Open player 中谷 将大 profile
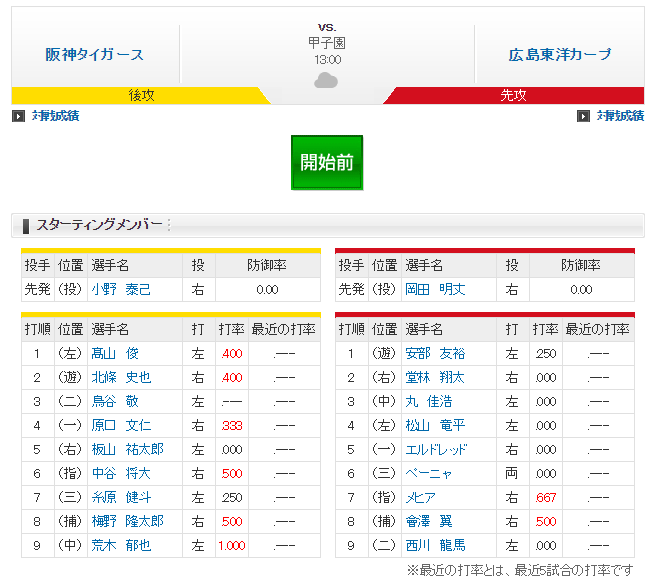 tap(121, 473)
